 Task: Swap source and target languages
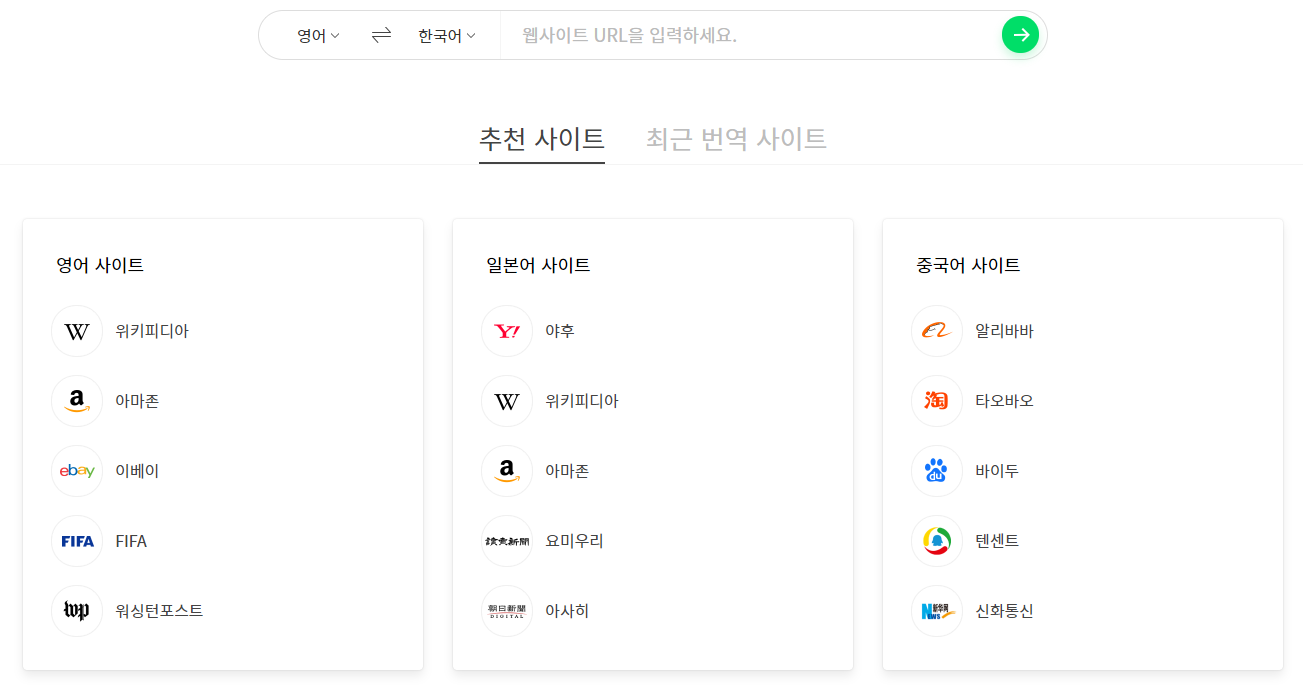(x=381, y=35)
